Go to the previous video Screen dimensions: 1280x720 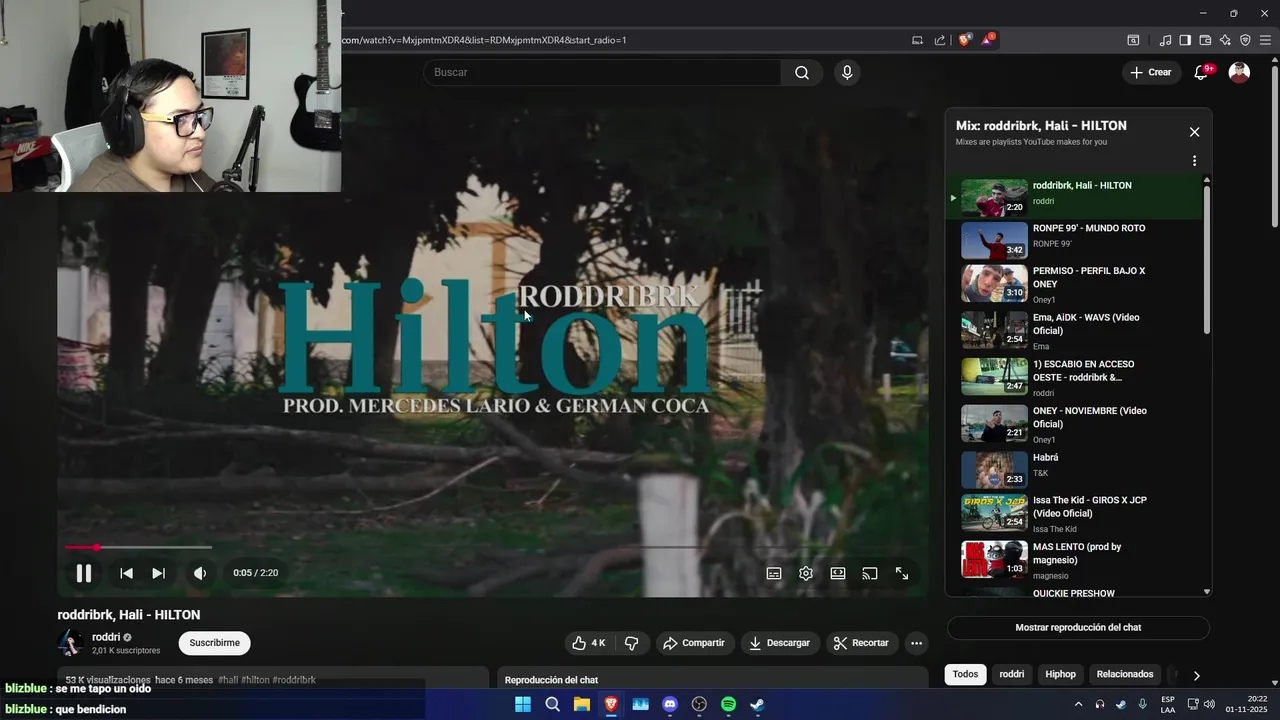click(126, 573)
